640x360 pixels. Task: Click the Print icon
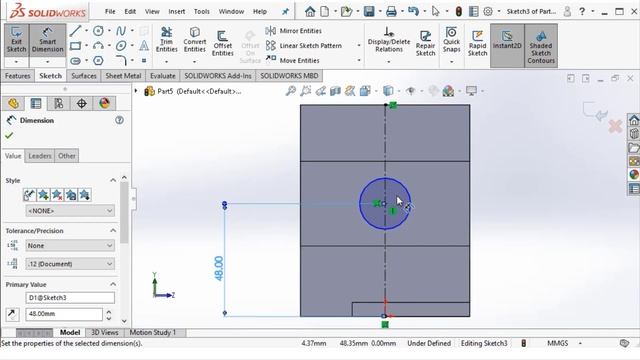click(391, 11)
